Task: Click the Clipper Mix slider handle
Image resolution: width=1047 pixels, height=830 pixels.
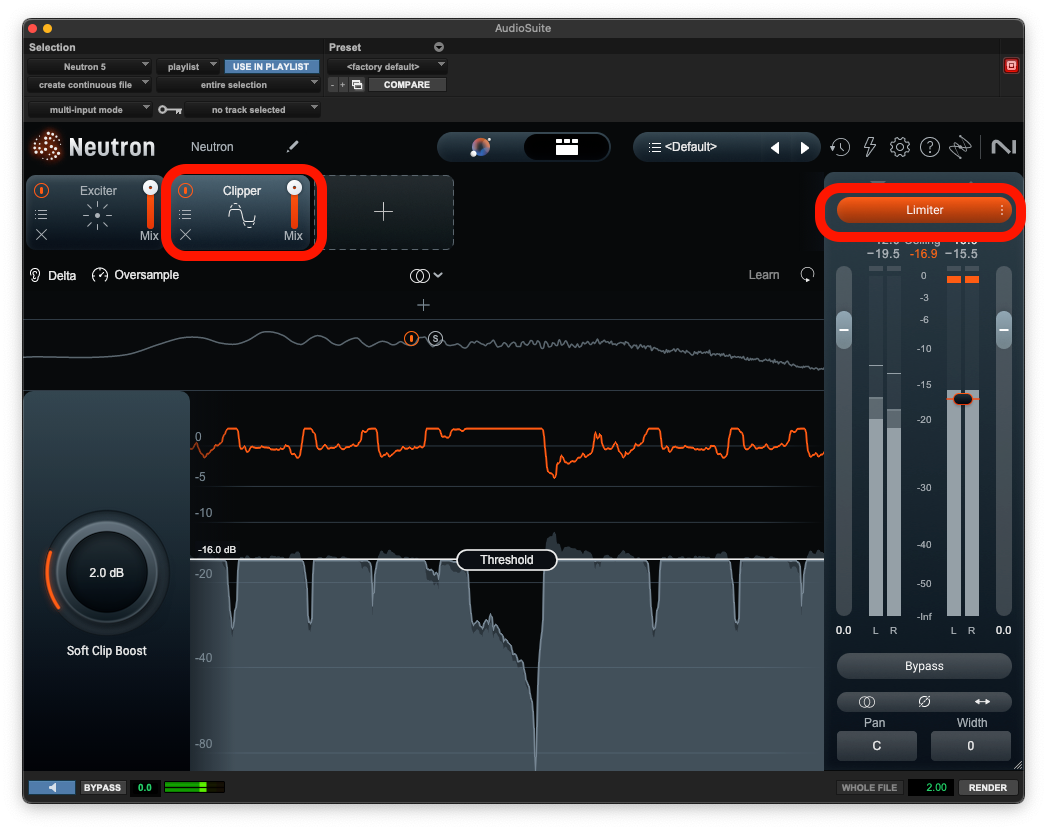Action: (x=294, y=188)
